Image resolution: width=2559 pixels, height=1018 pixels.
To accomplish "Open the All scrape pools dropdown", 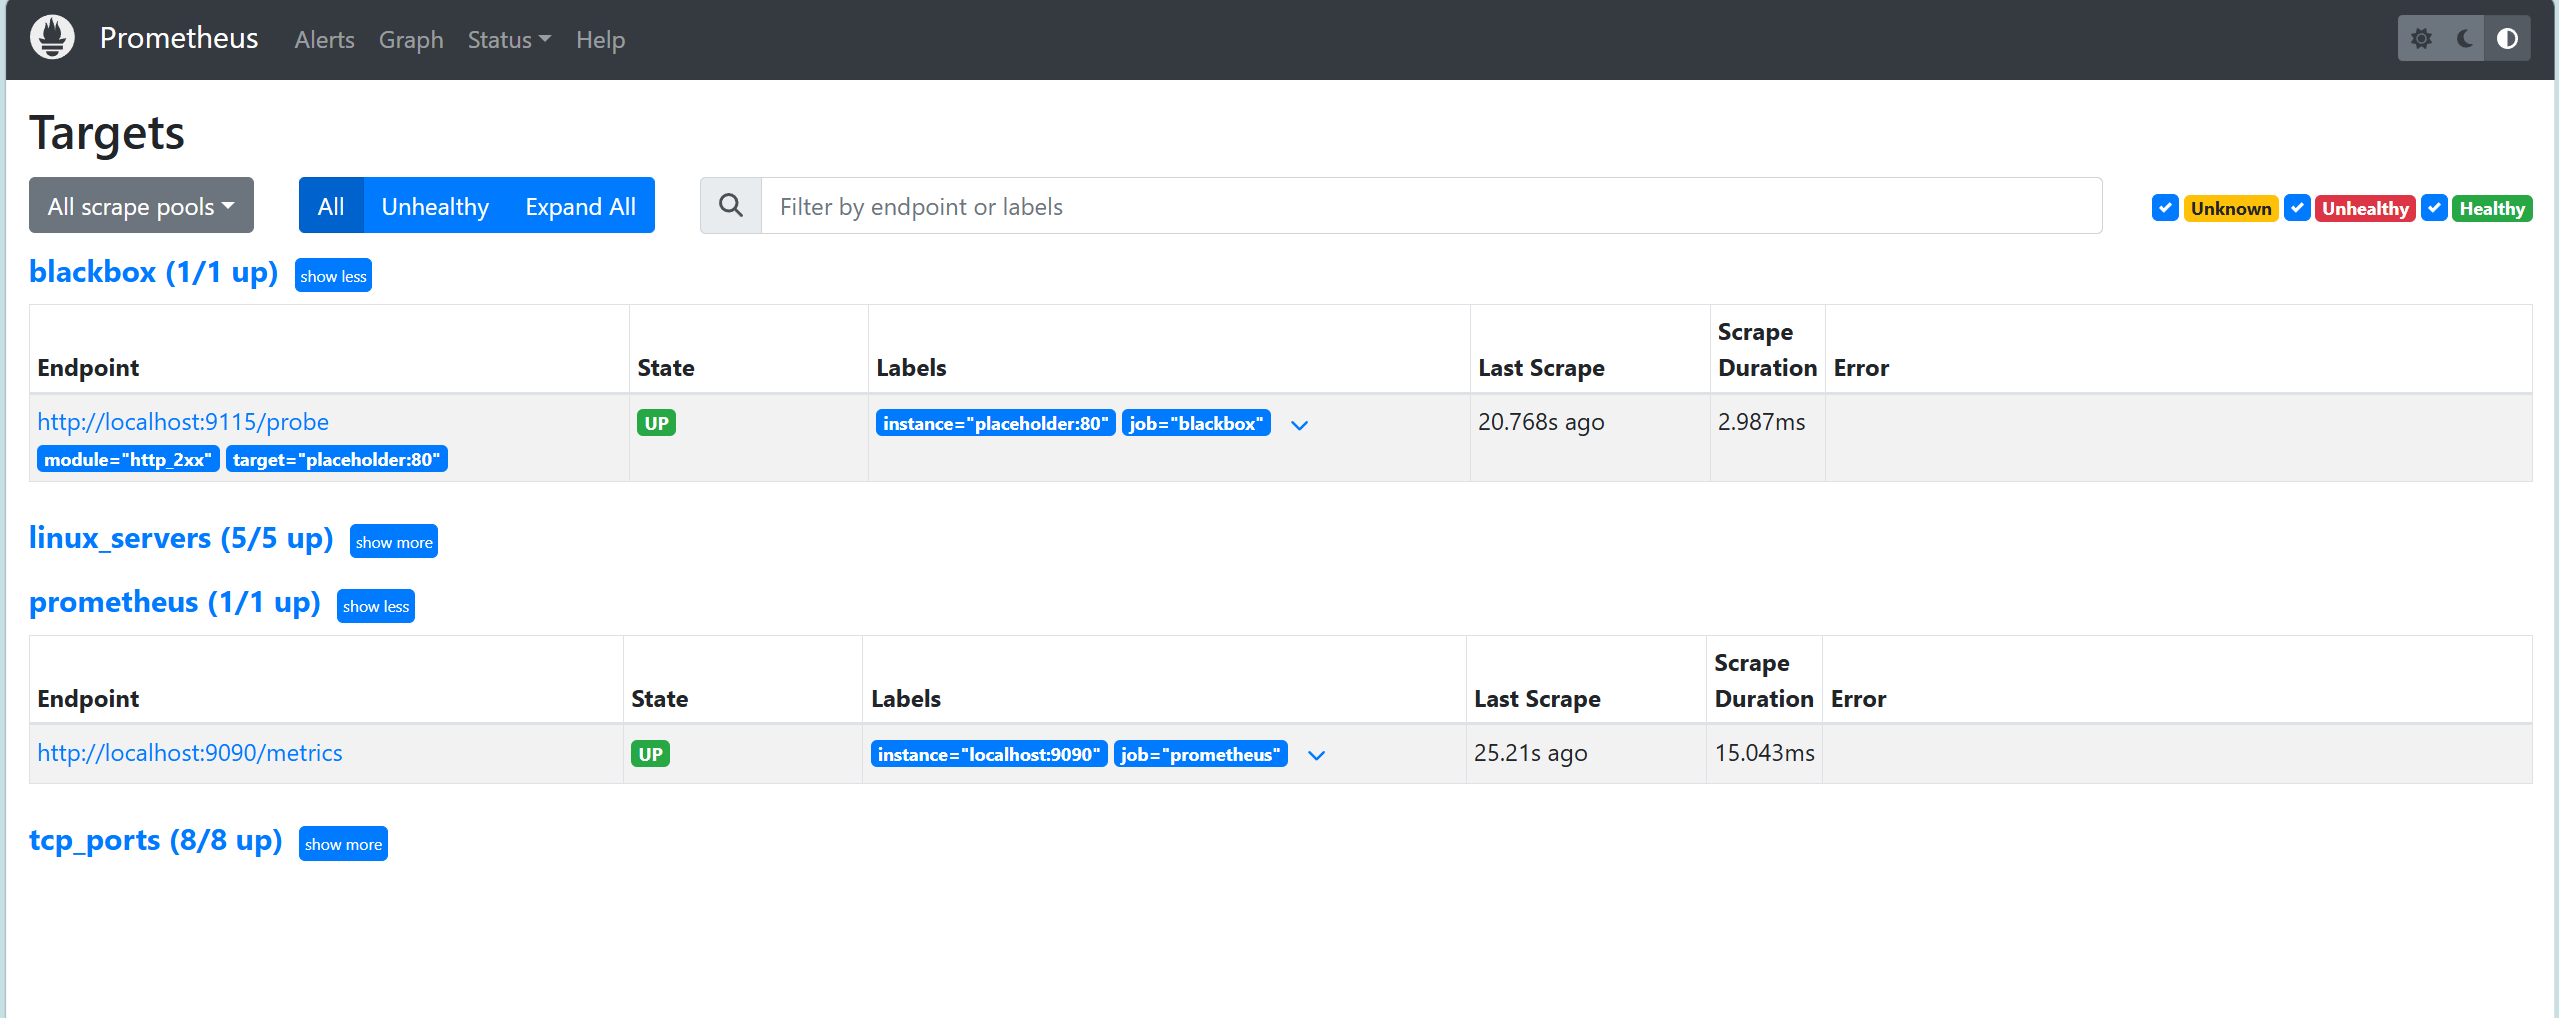I will click(x=141, y=206).
